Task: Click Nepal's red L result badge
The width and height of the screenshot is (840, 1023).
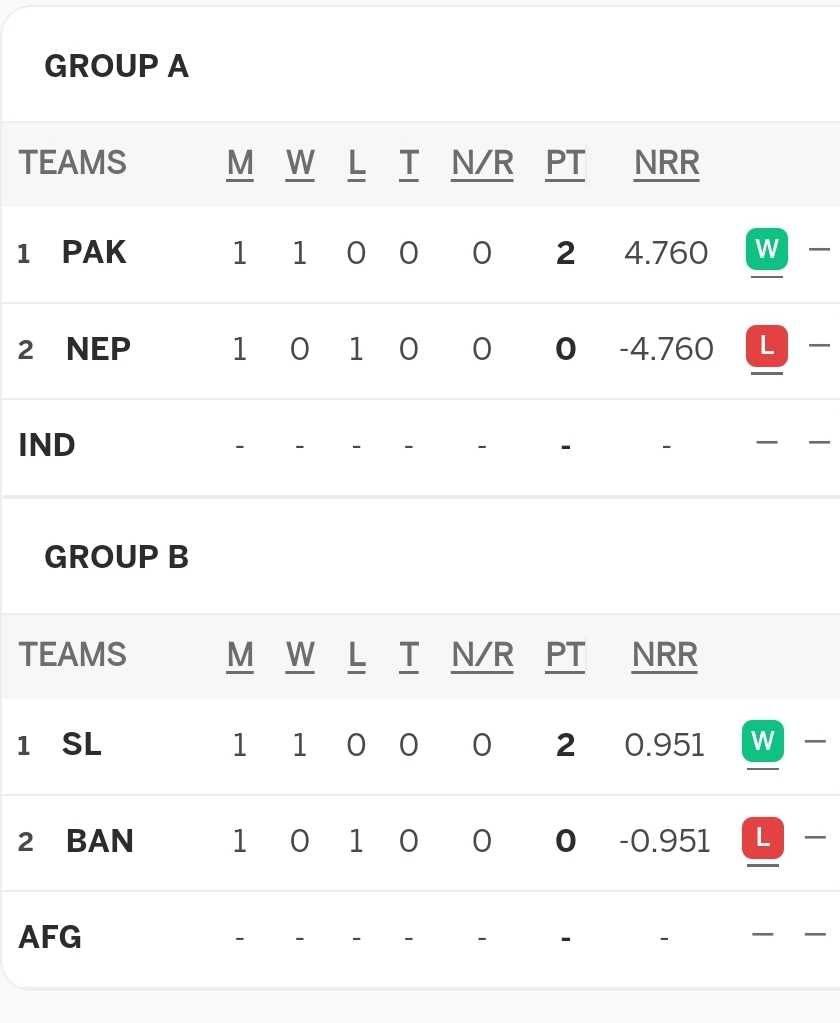Action: pos(766,345)
